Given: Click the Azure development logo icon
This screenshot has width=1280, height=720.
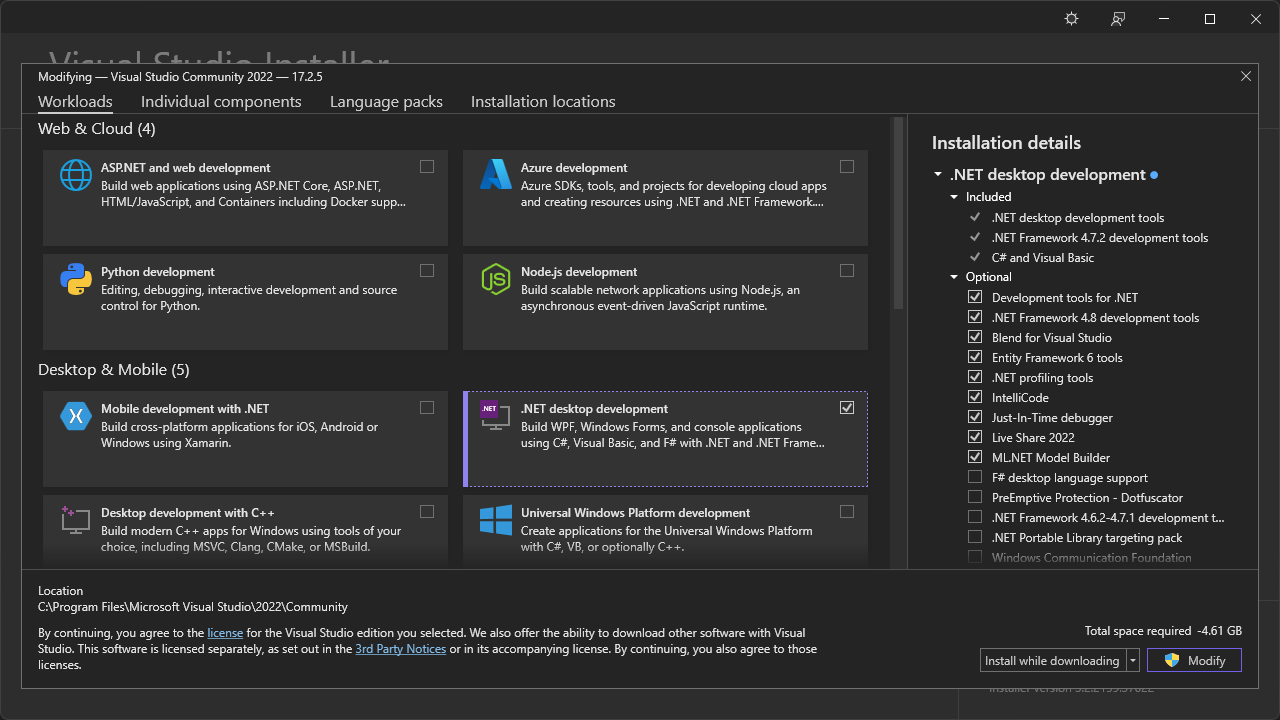Looking at the screenshot, I should (x=496, y=175).
